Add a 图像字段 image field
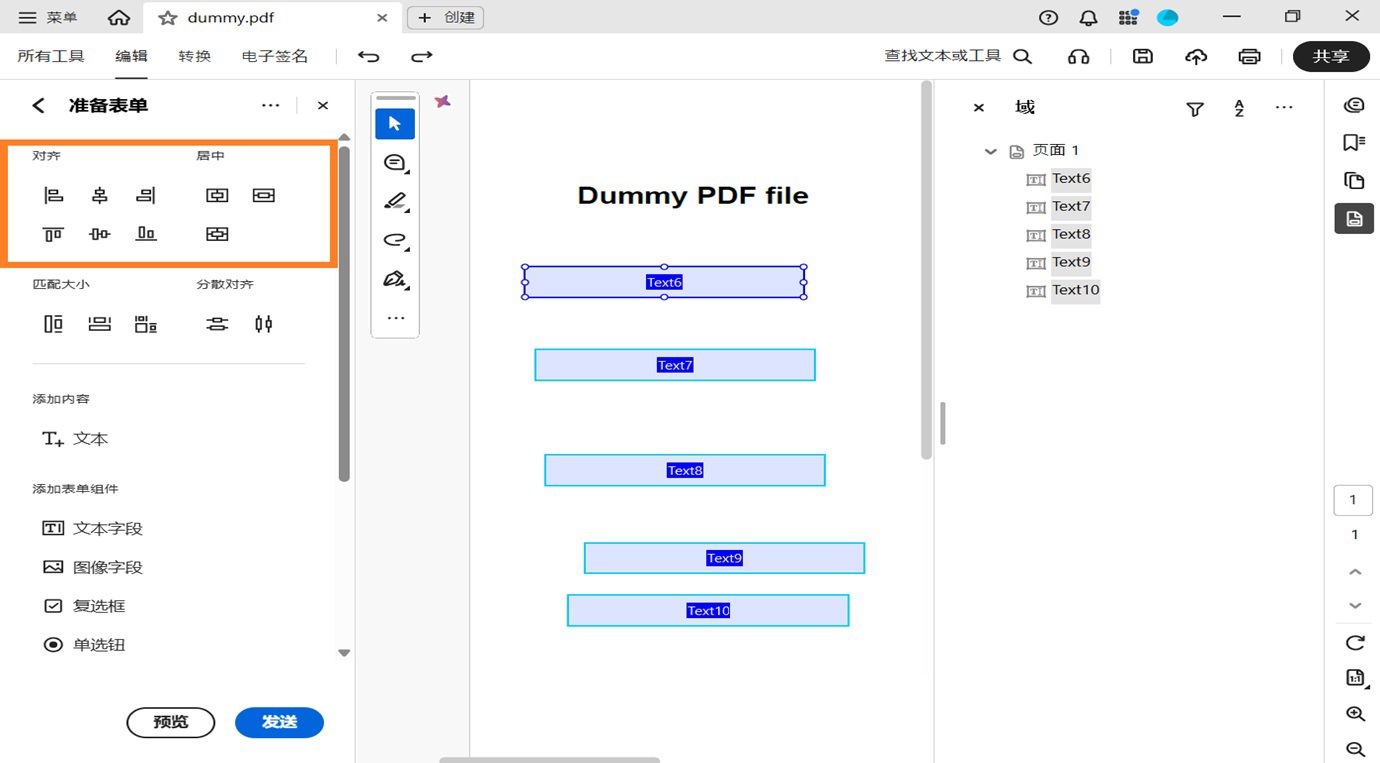This screenshot has width=1380, height=763. pos(92,567)
